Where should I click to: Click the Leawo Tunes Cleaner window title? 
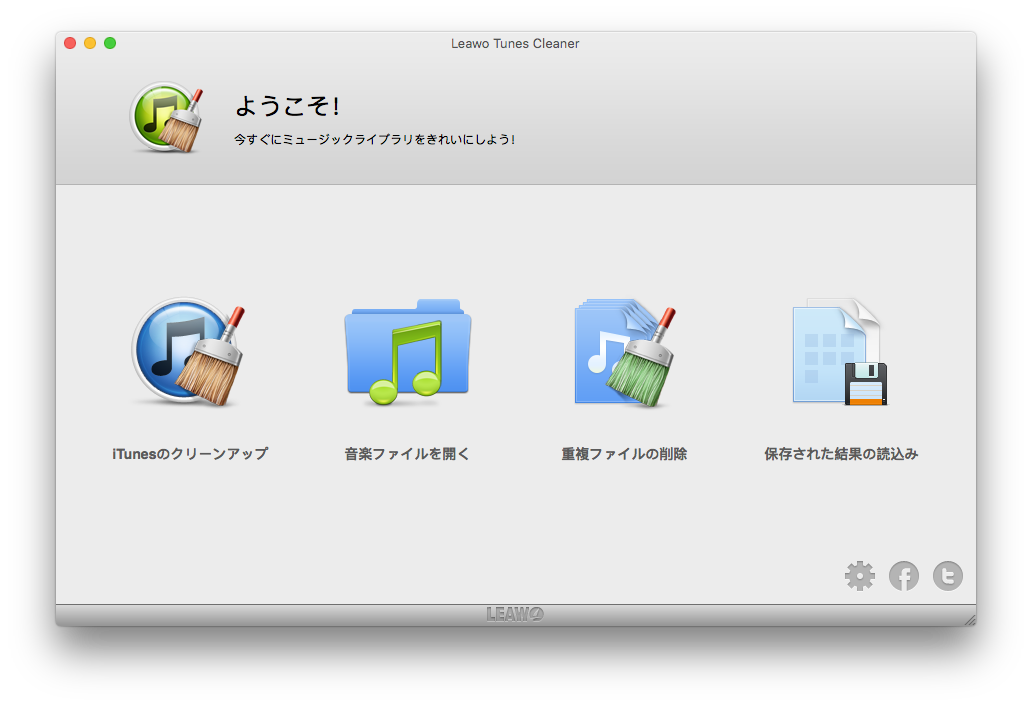pyautogui.click(x=515, y=43)
